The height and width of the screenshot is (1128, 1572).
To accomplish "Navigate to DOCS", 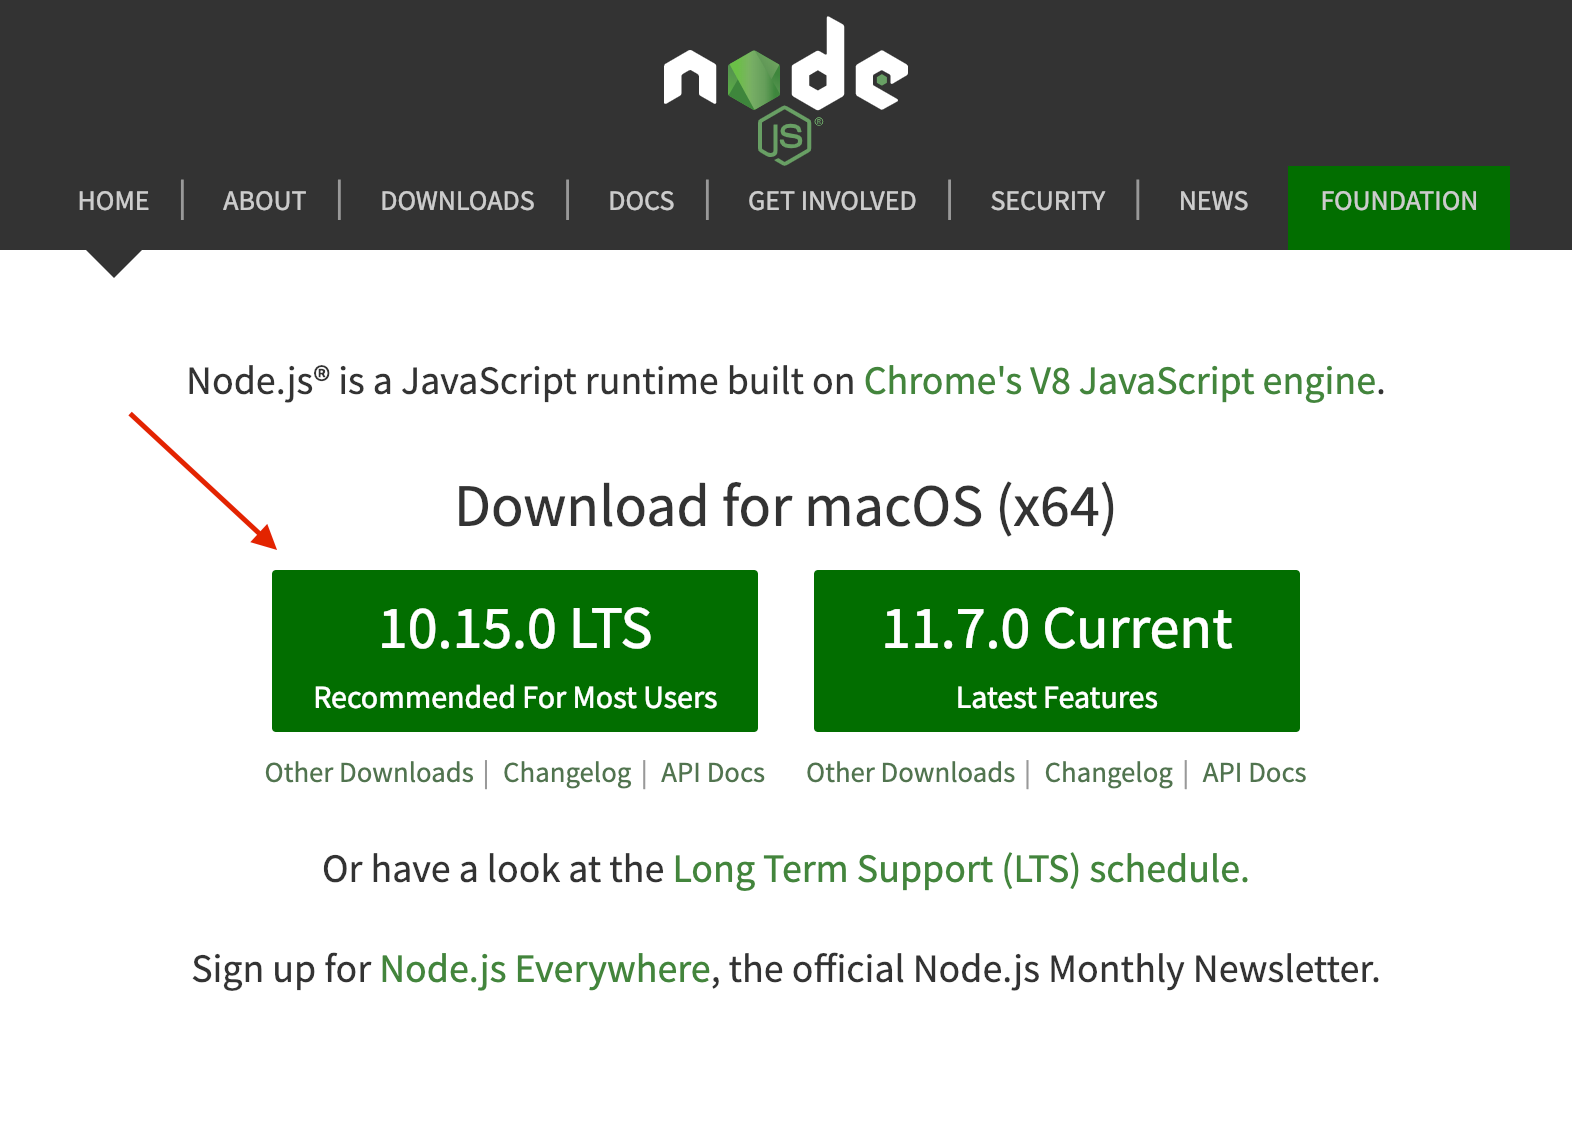I will (x=641, y=201).
